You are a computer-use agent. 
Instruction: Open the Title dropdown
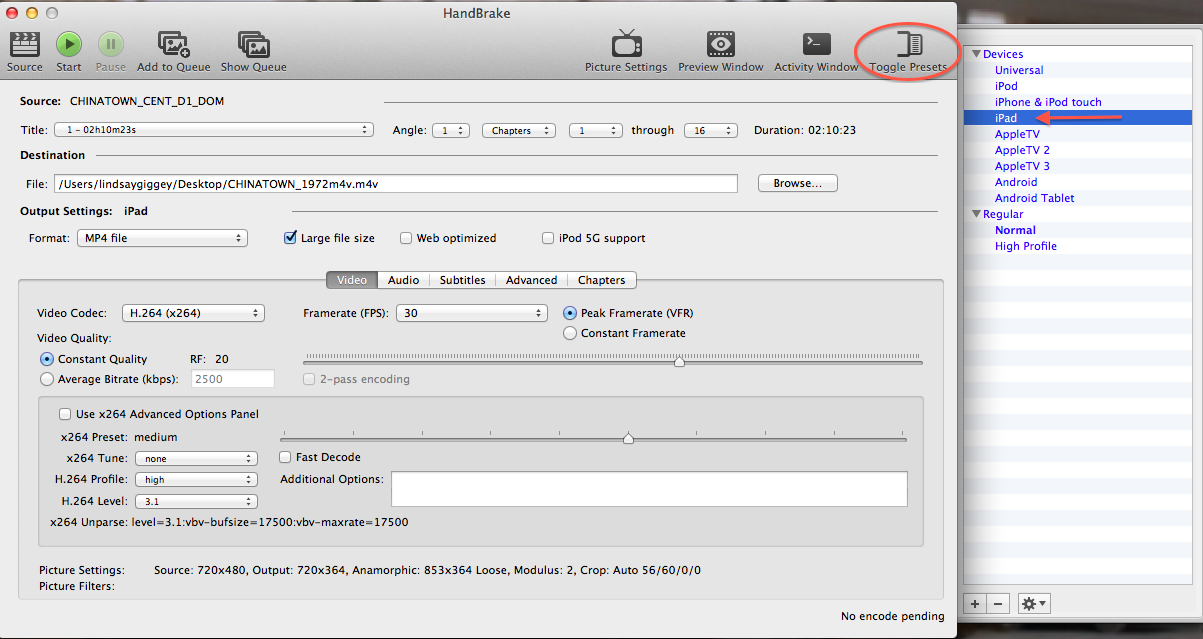point(215,130)
